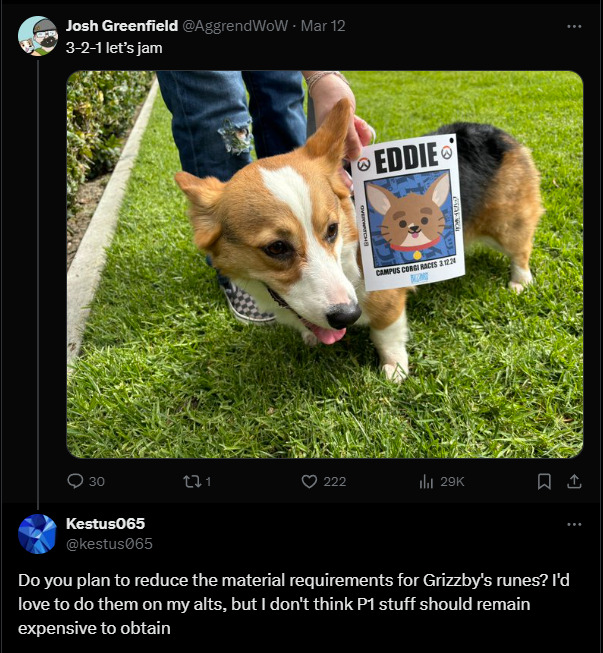
Task: Open the @kestus065 handle link
Action: point(110,544)
